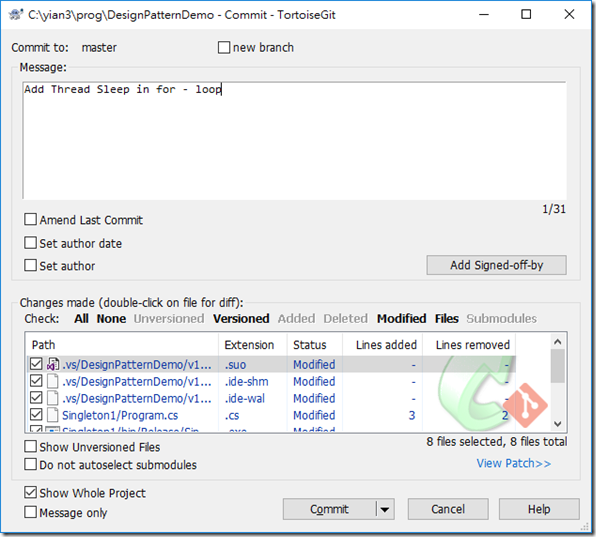
Task: Click the '8 files selected, 8 files total' text
Action: point(496,442)
